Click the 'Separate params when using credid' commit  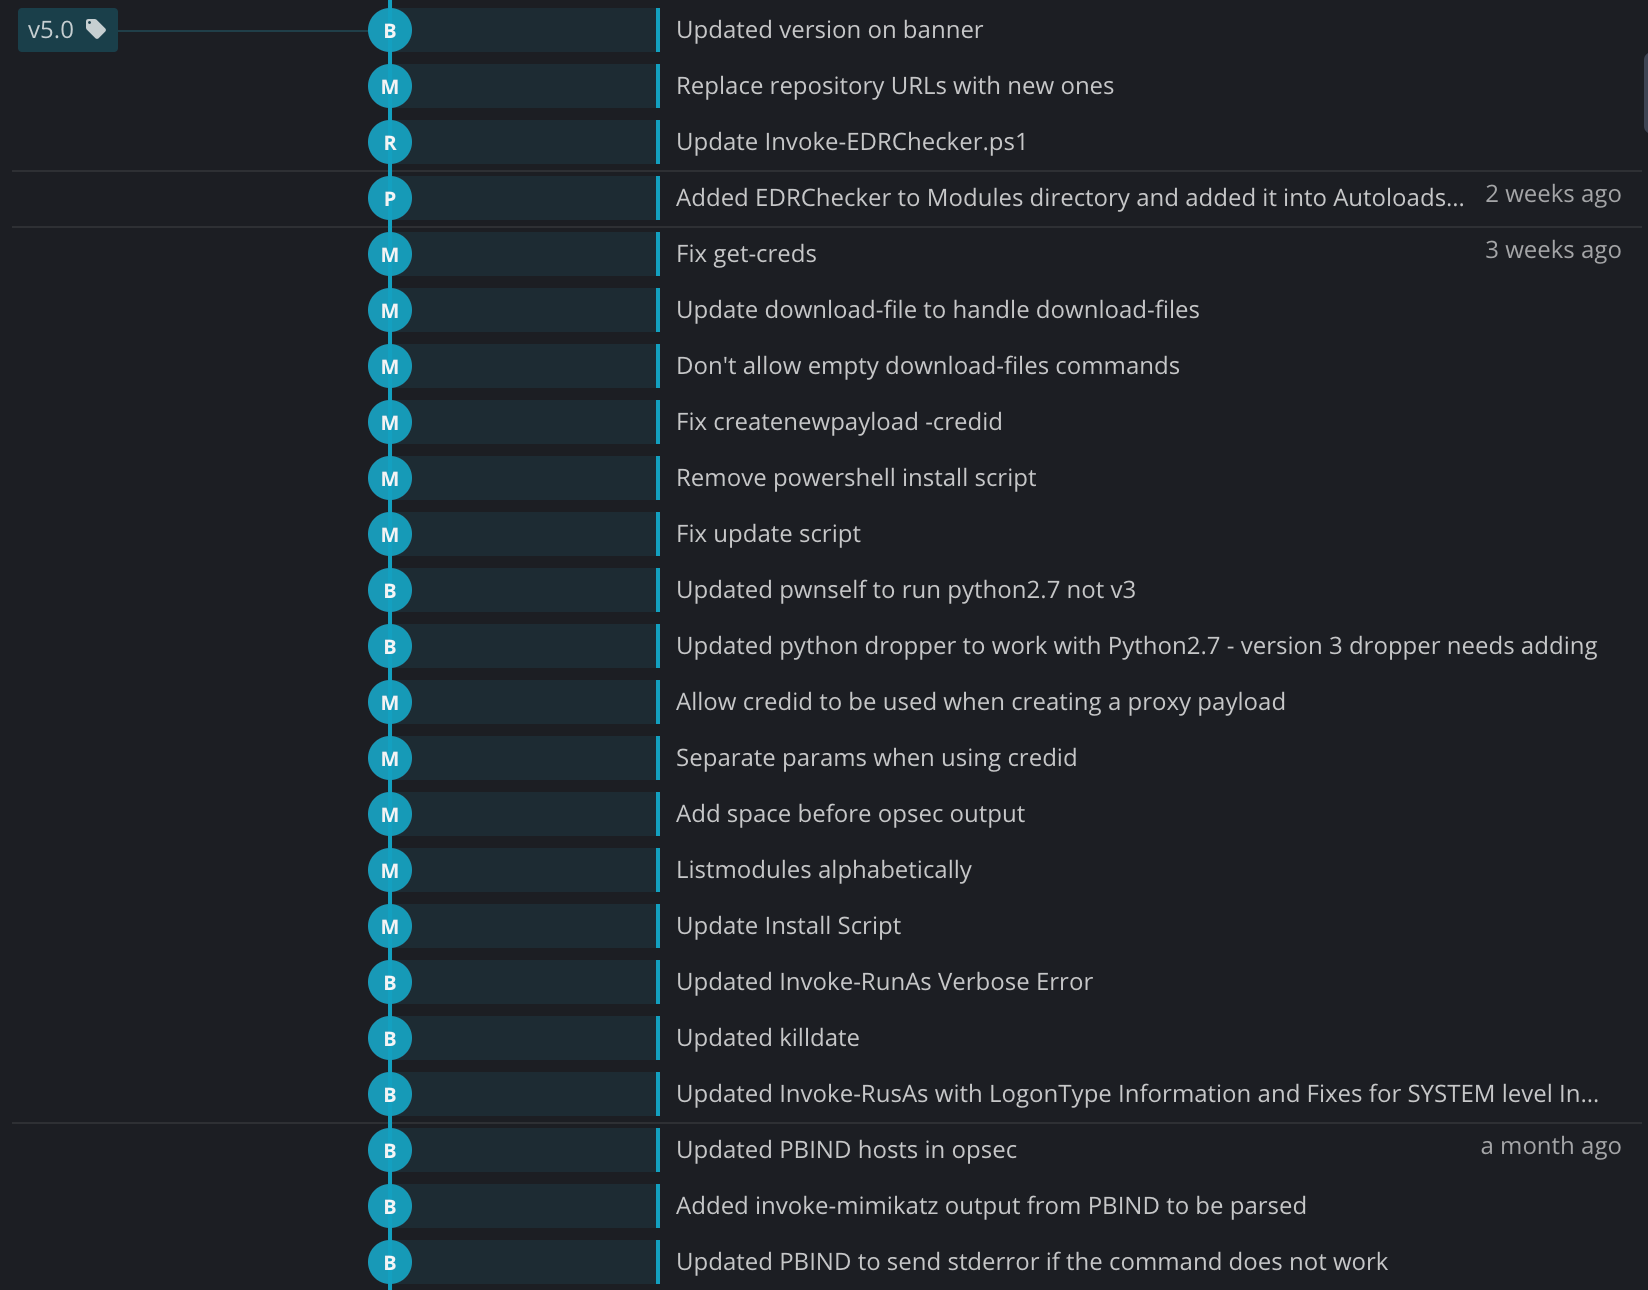[877, 758]
